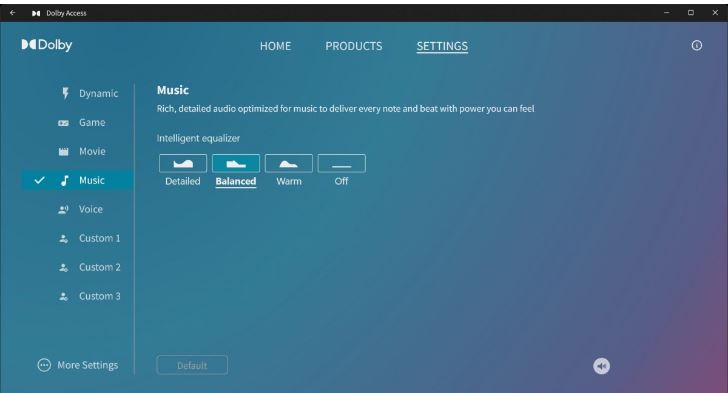Click the Warm label
Viewport: 728px width, 393px height.
(289, 181)
